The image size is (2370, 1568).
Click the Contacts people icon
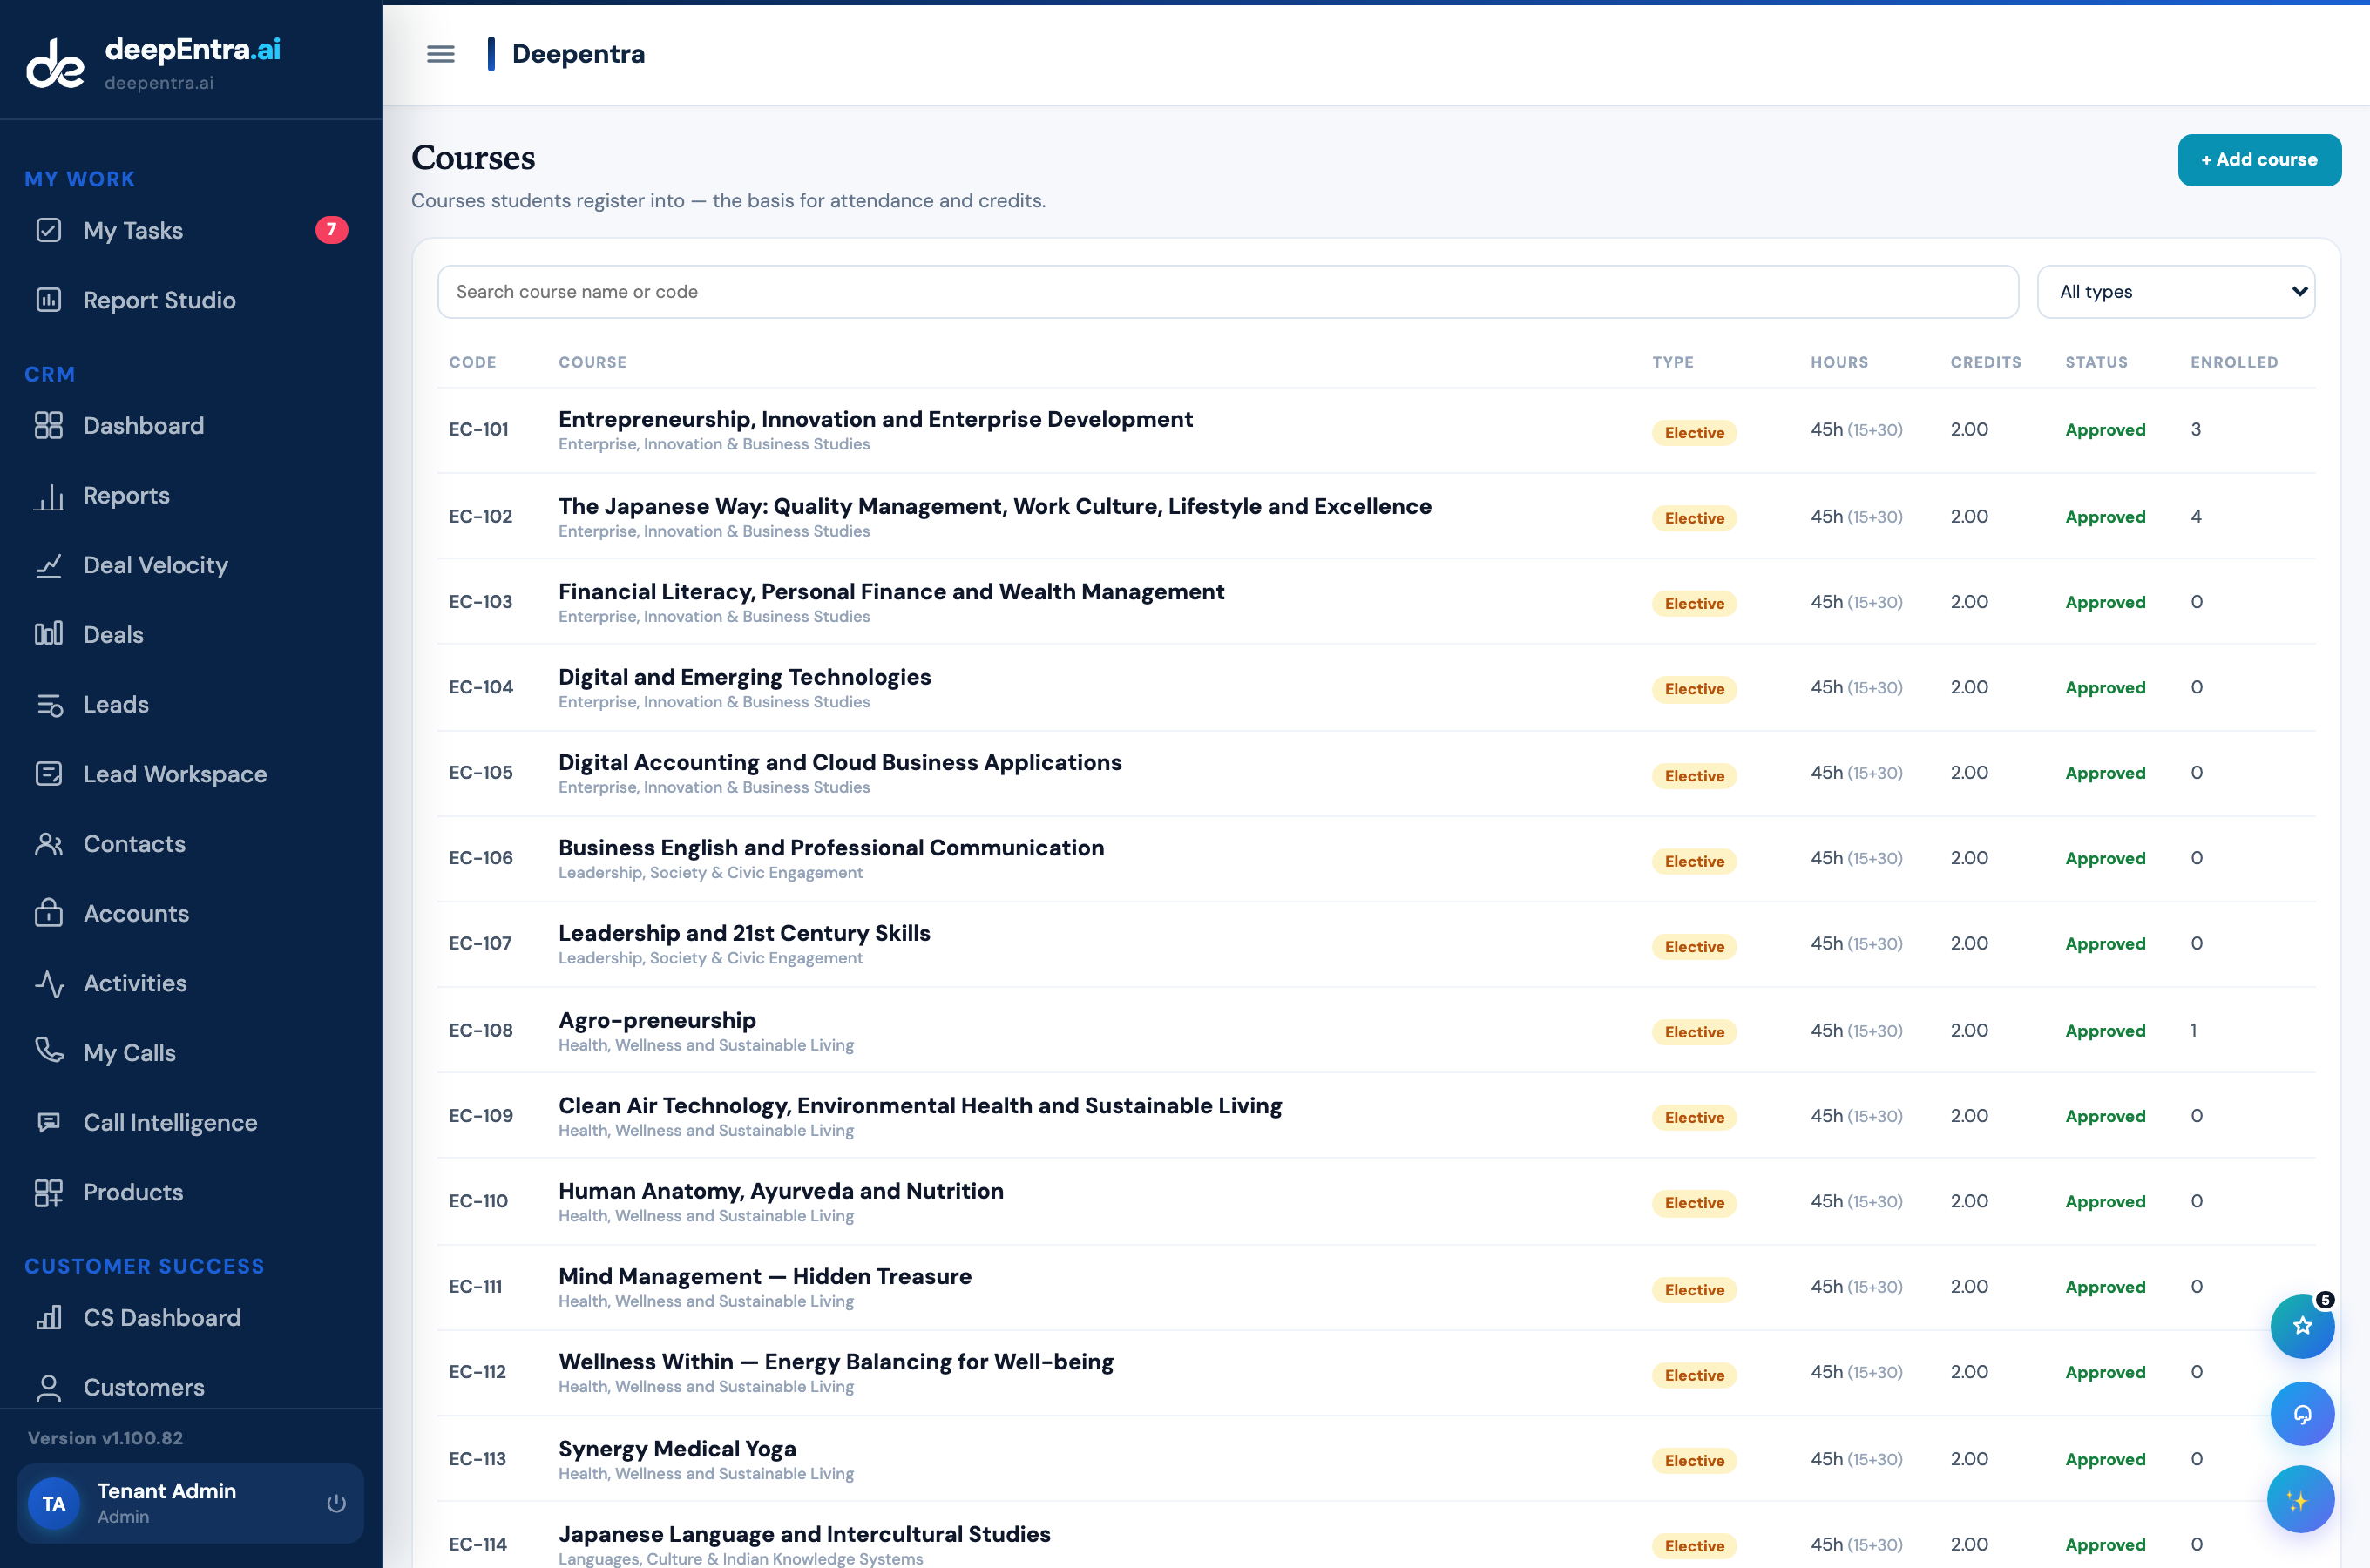[x=49, y=844]
